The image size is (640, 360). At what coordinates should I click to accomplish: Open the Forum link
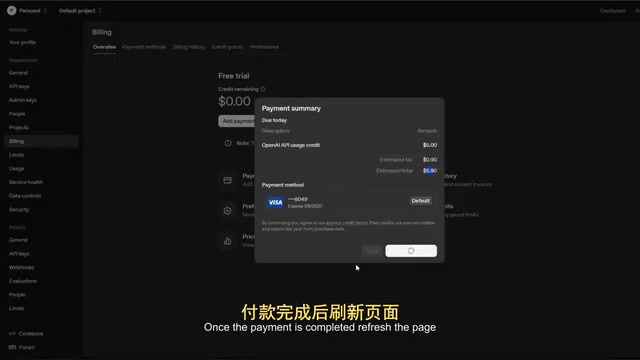pyautogui.click(x=27, y=347)
